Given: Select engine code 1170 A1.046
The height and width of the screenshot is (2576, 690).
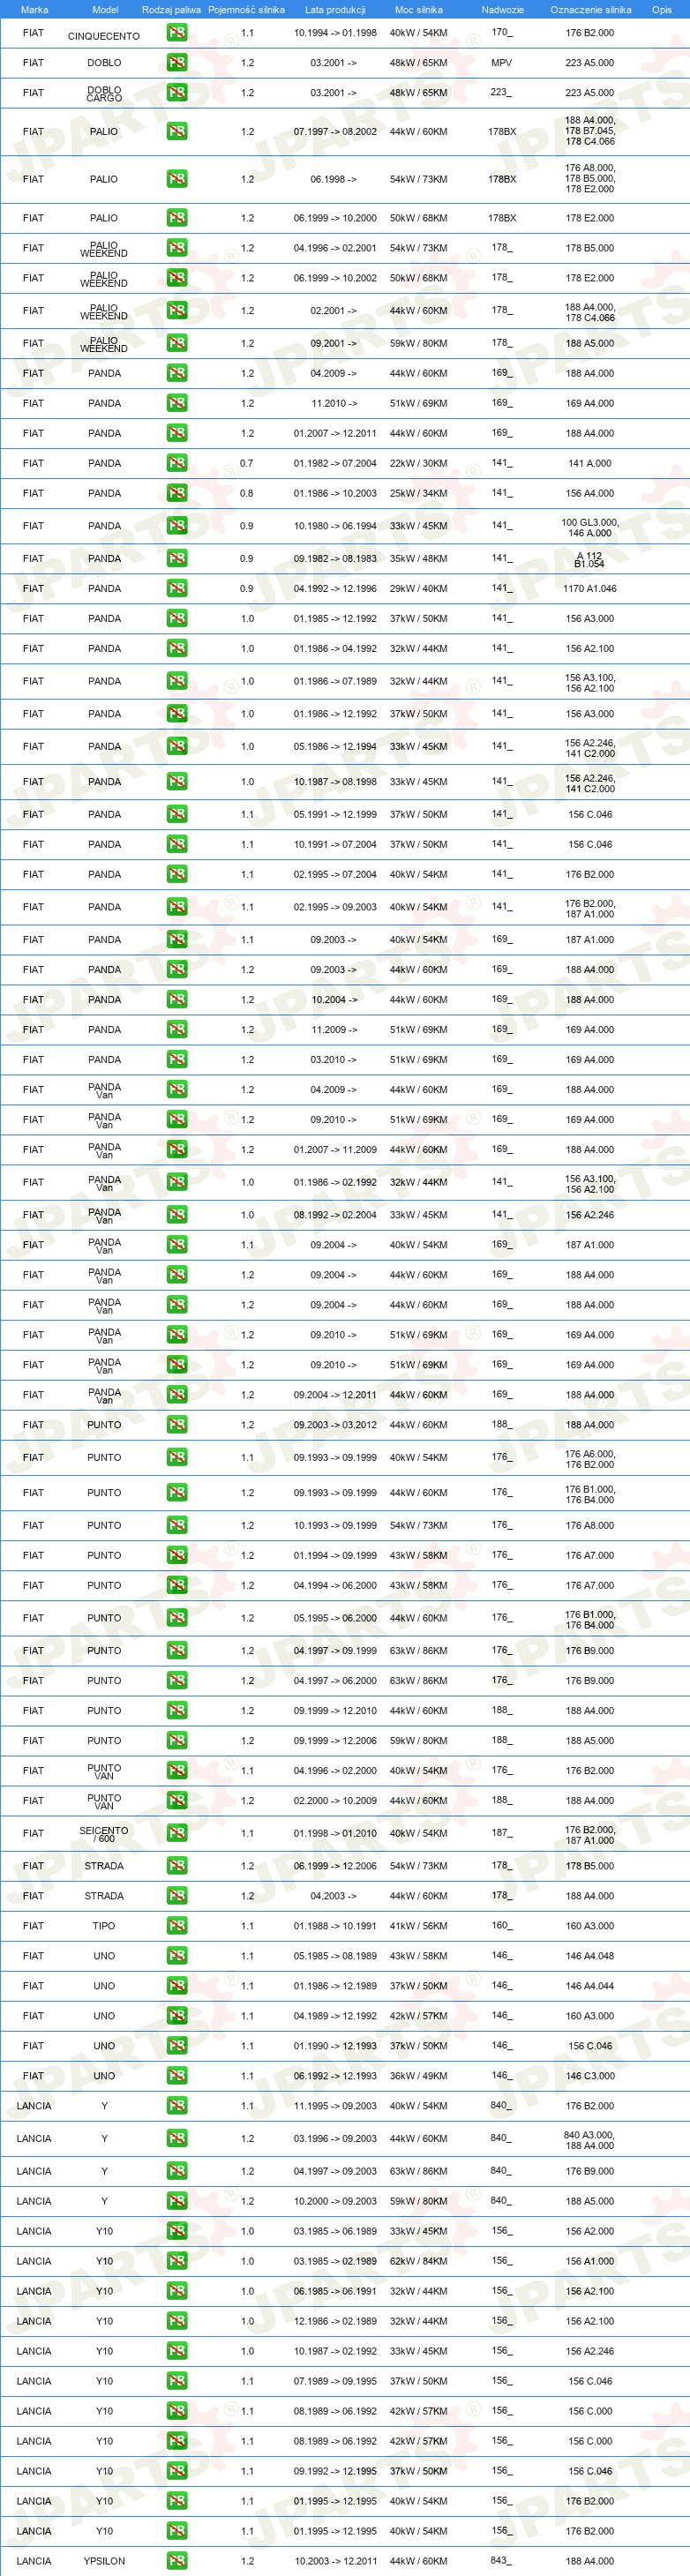Looking at the screenshot, I should pyautogui.click(x=590, y=588).
